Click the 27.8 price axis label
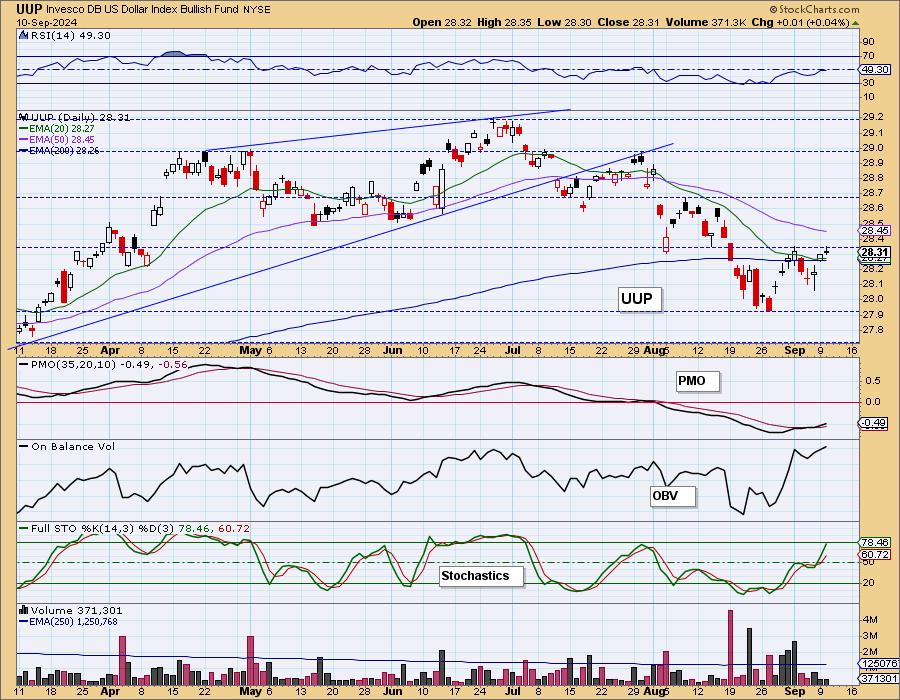900x700 pixels. [x=872, y=329]
